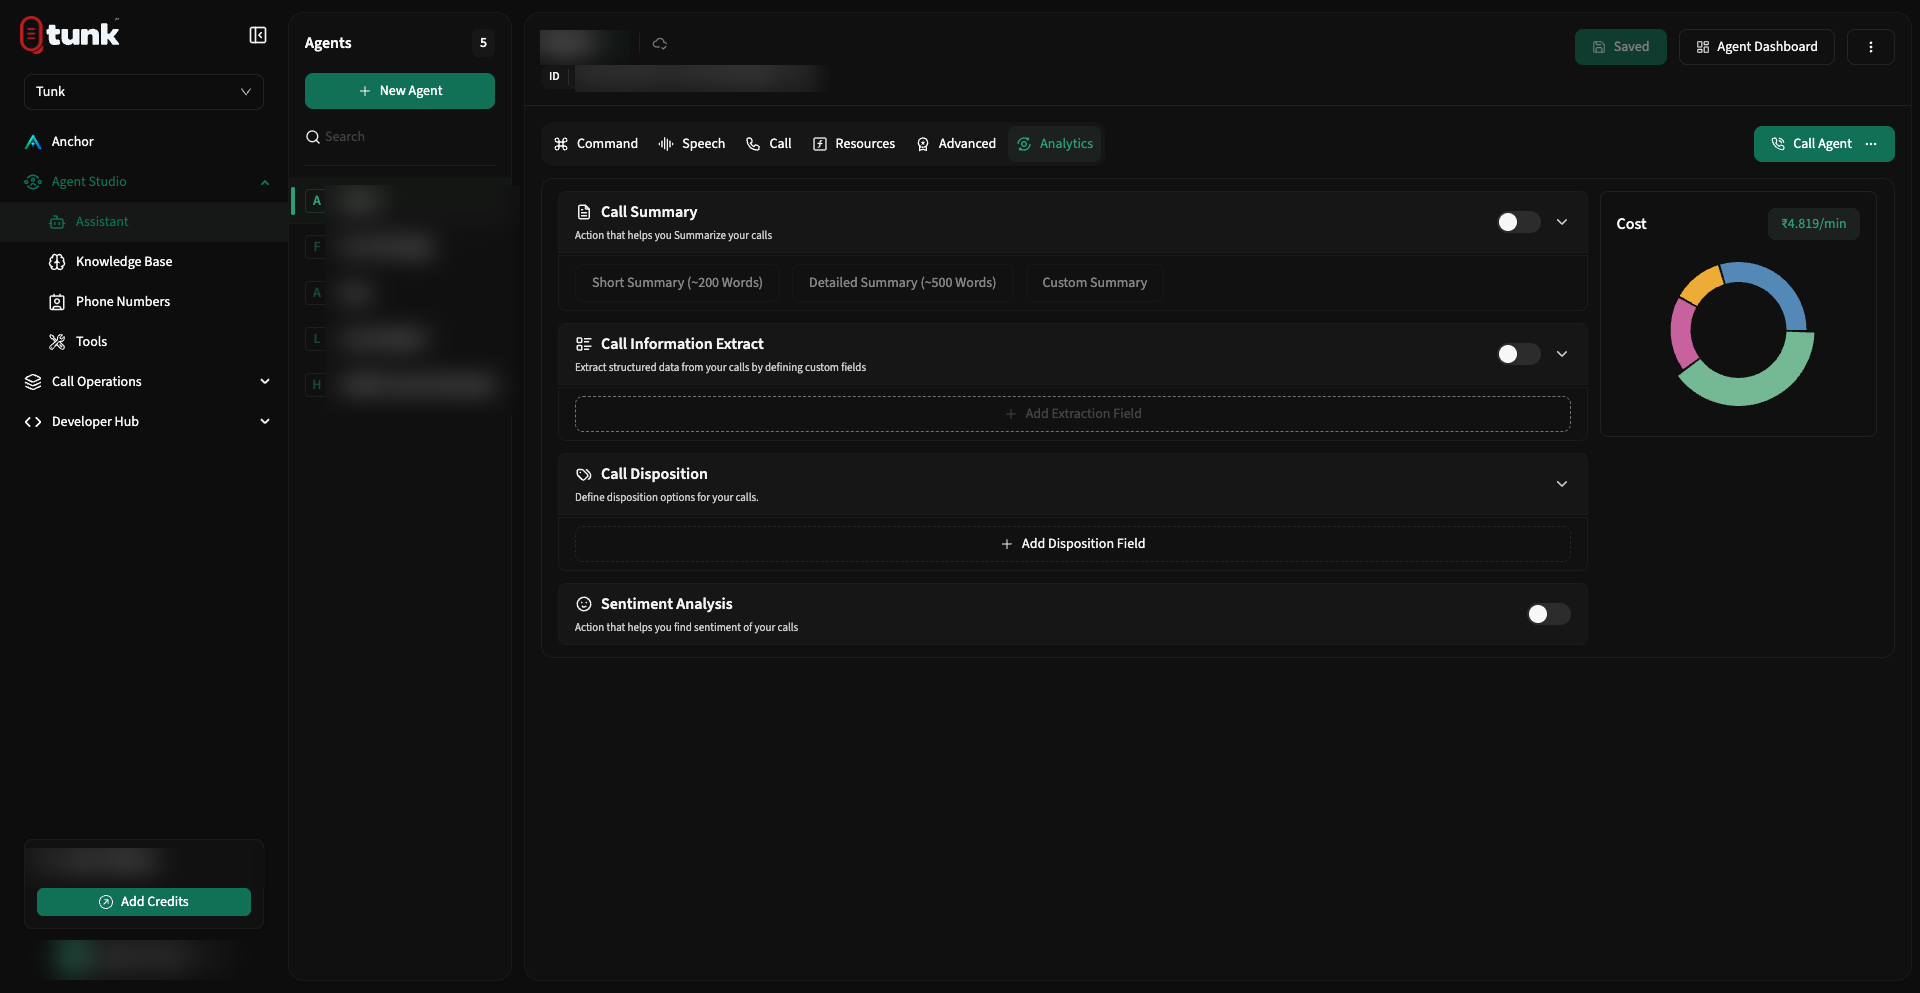Screen dimensions: 1920x993
Task: Create a New Agent
Action: tap(400, 91)
